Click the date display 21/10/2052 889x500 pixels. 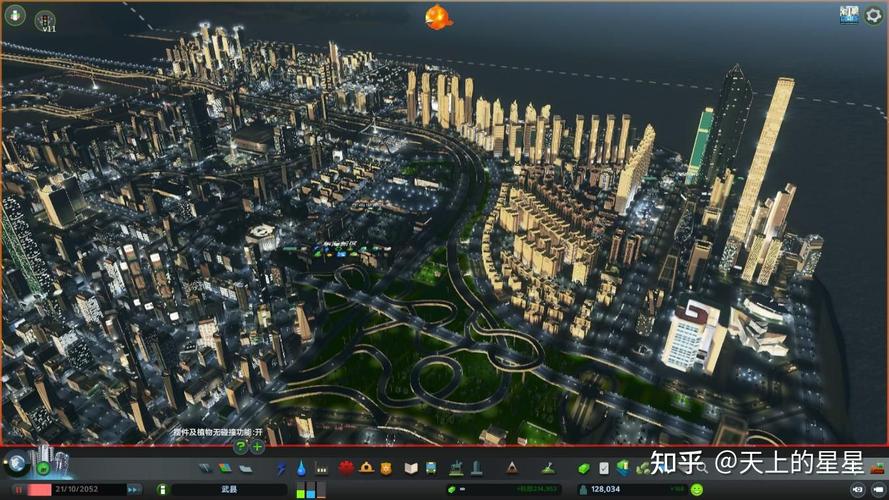77,489
